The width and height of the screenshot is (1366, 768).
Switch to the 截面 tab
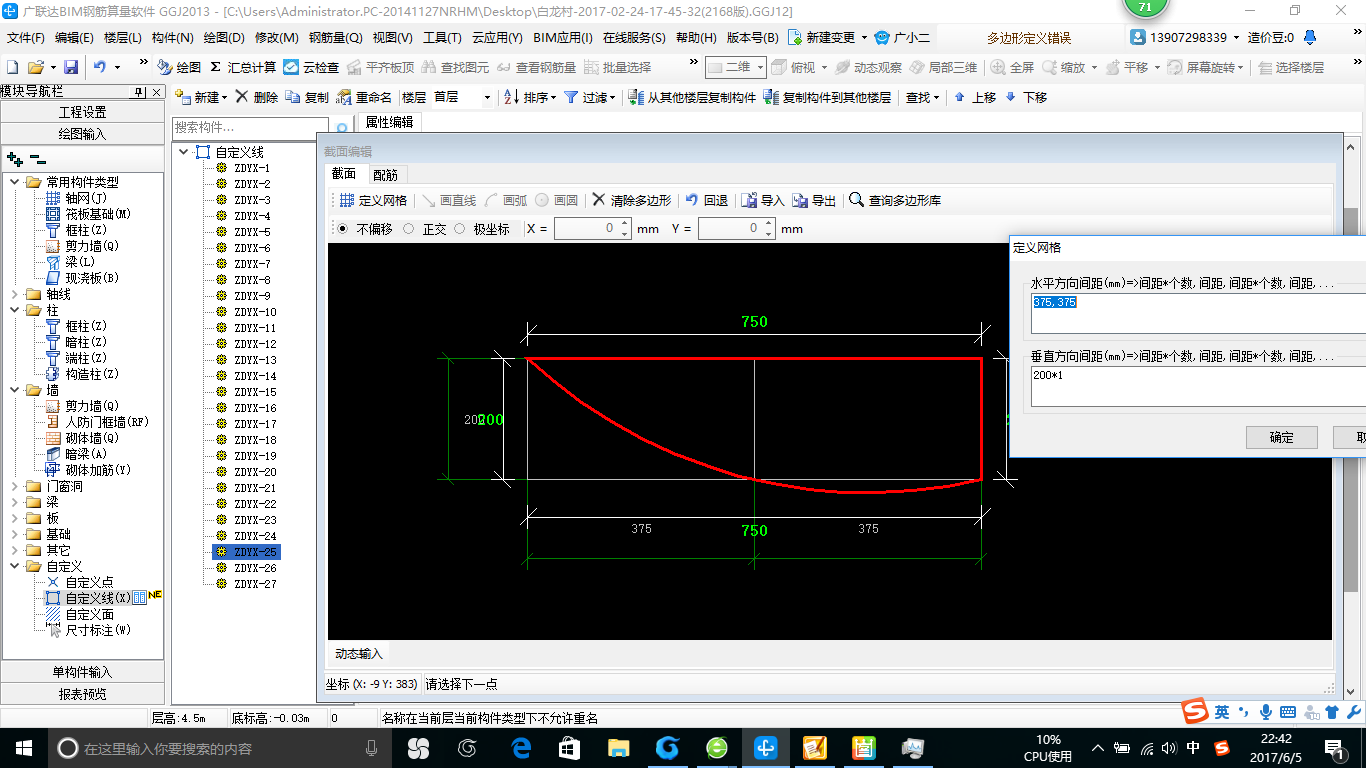tap(344, 174)
